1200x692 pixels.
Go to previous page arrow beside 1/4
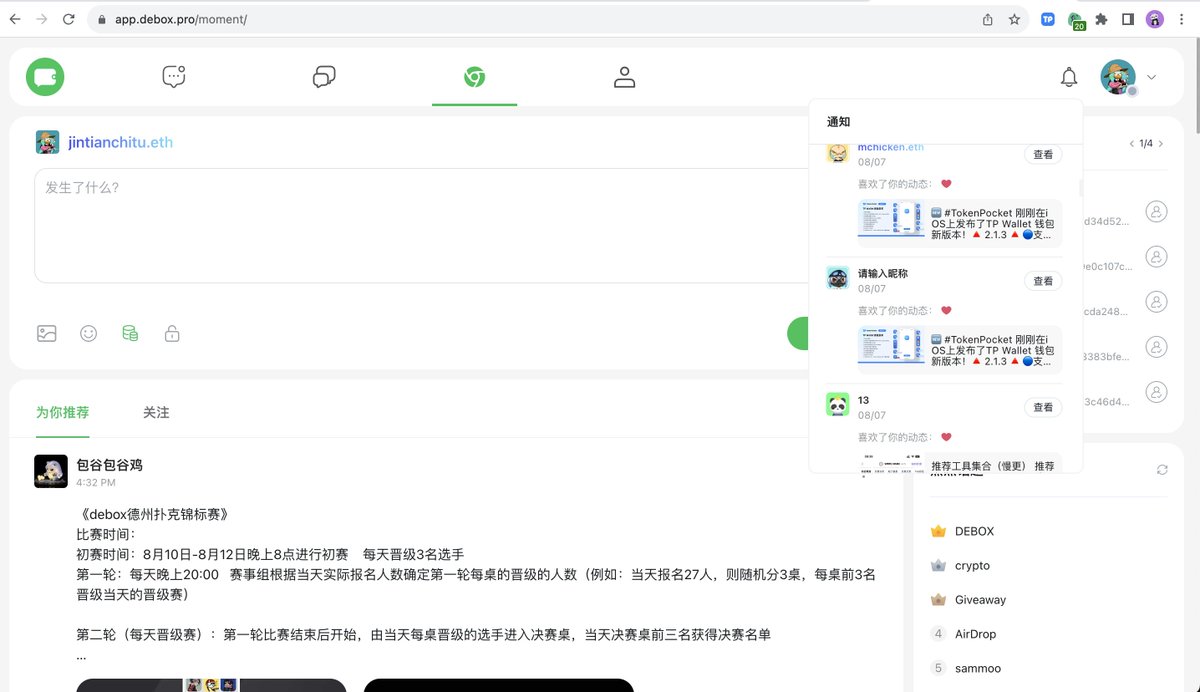[x=1132, y=143]
